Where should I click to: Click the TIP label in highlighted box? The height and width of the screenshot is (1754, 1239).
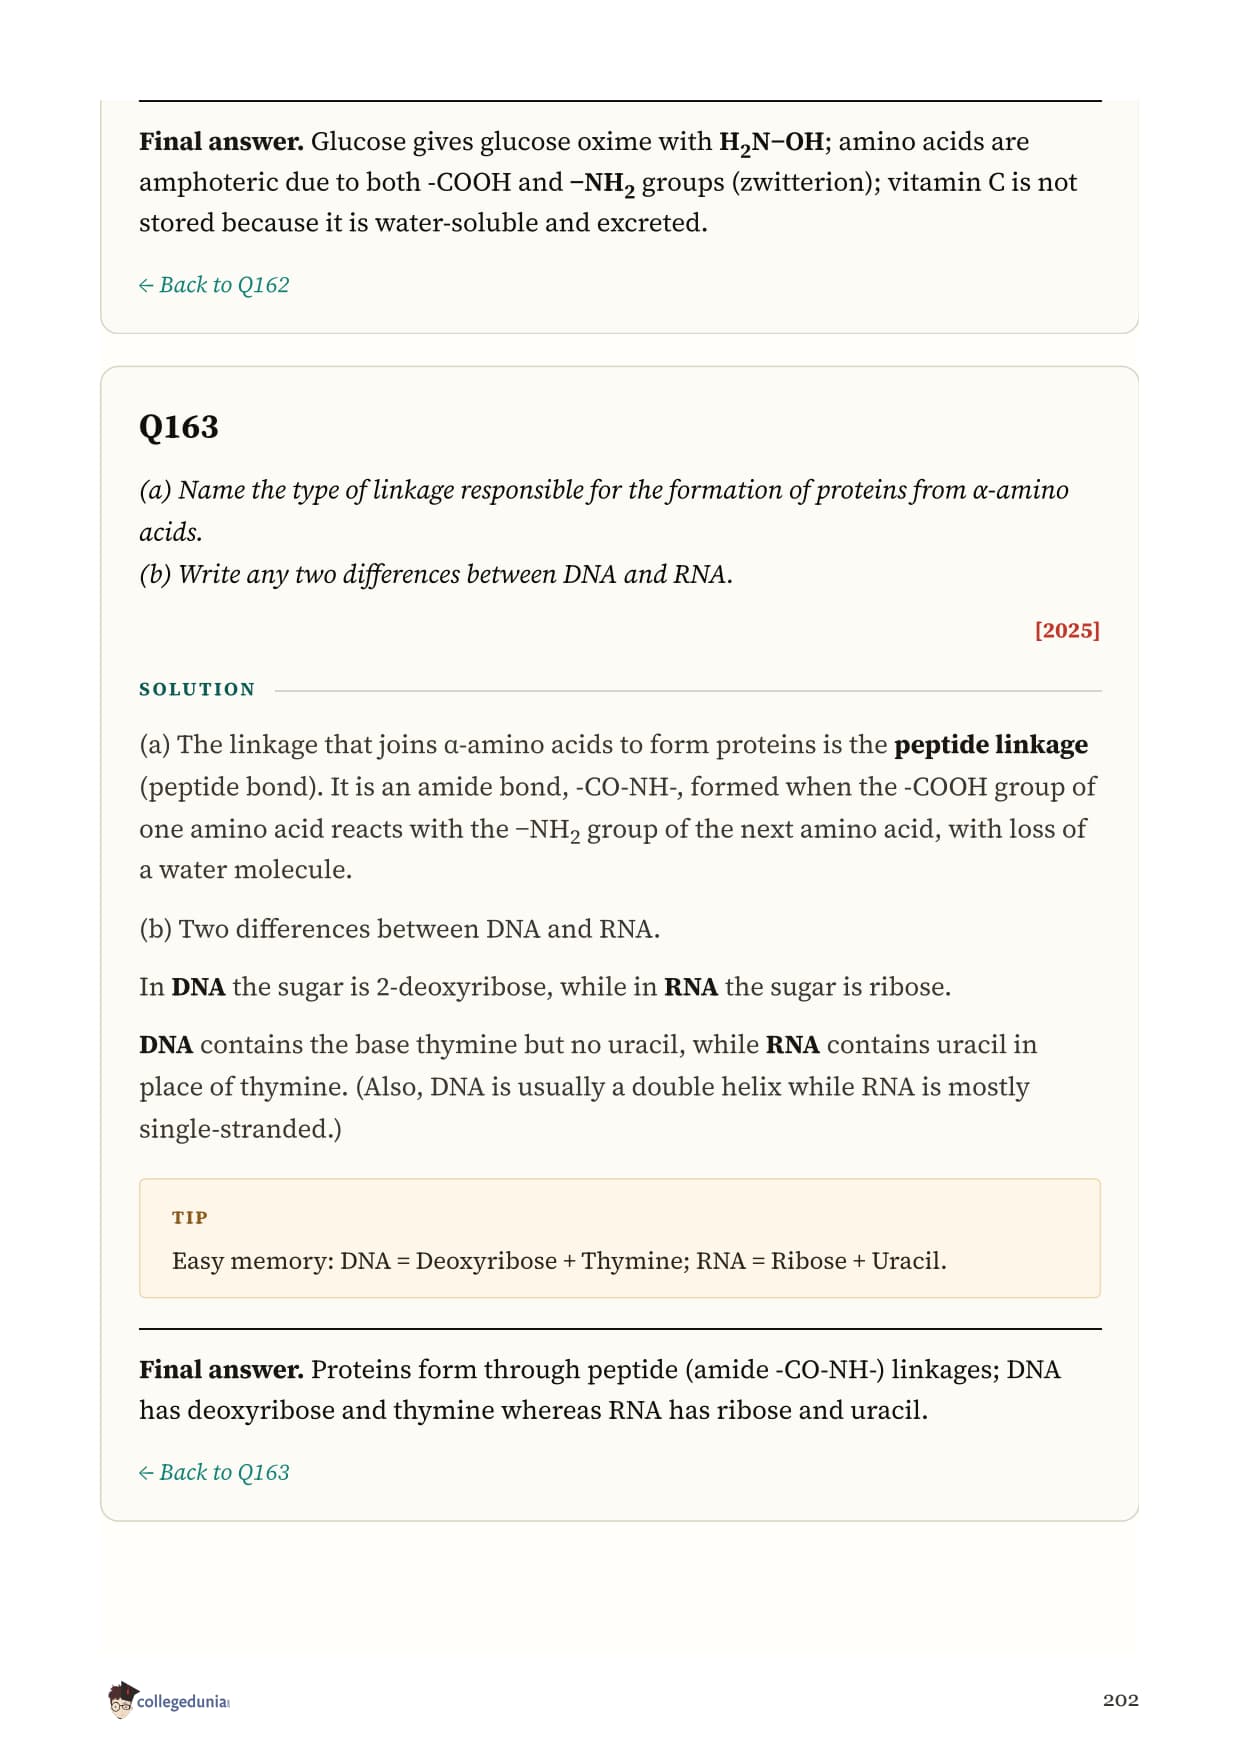(190, 1217)
